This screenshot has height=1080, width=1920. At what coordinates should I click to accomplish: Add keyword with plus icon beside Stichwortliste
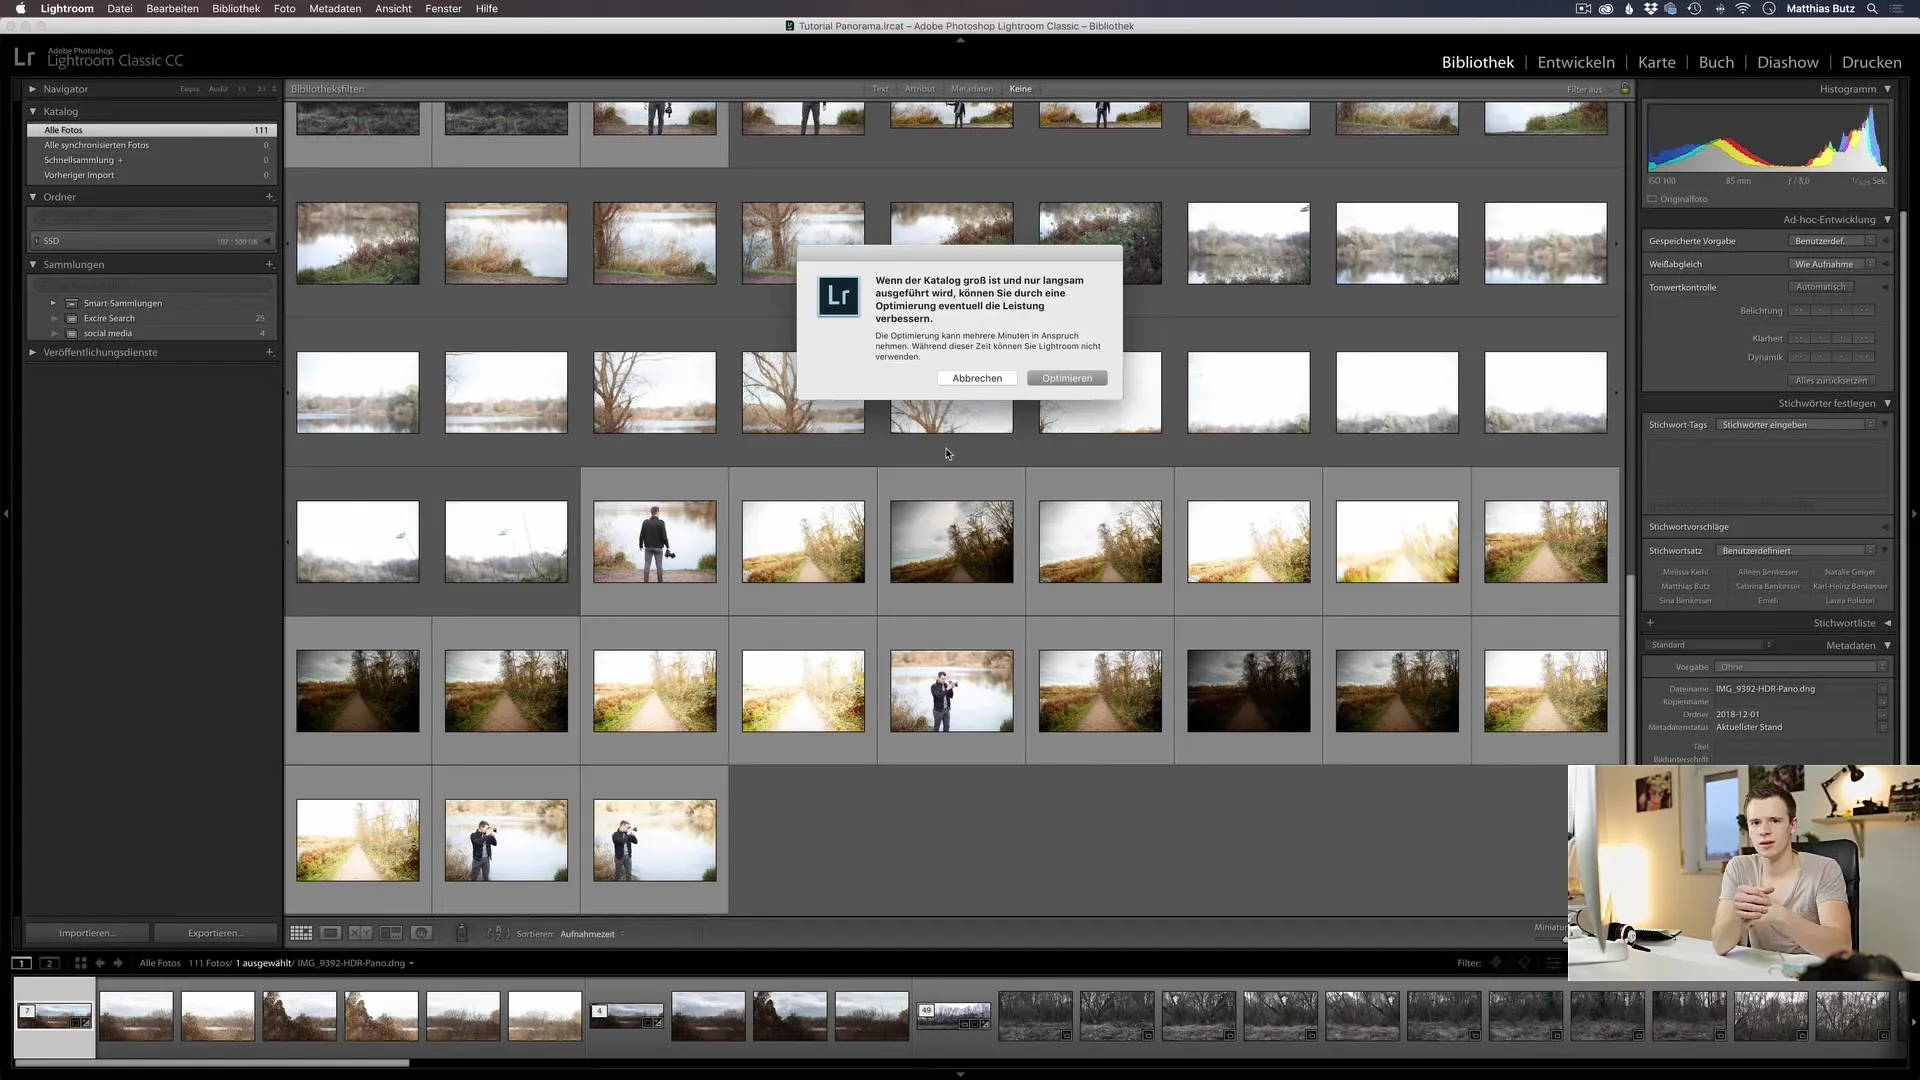tap(1650, 622)
